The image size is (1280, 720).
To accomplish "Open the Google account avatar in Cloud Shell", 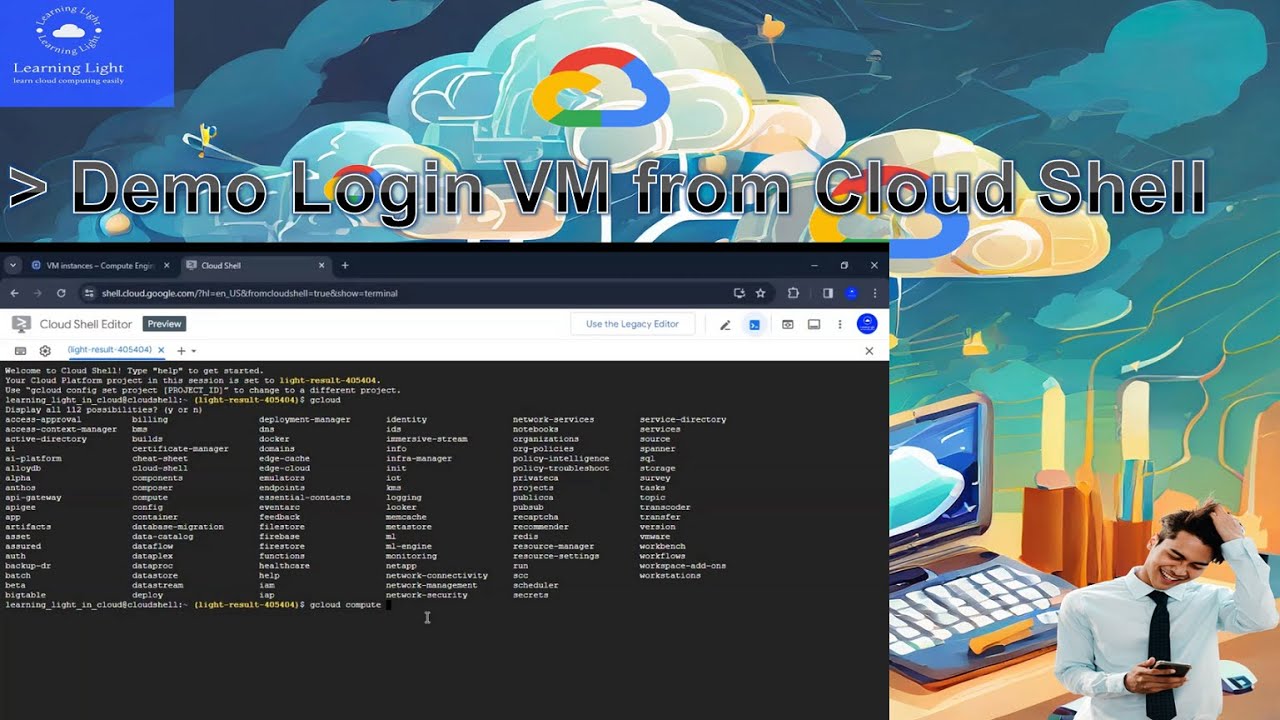I will (x=867, y=324).
